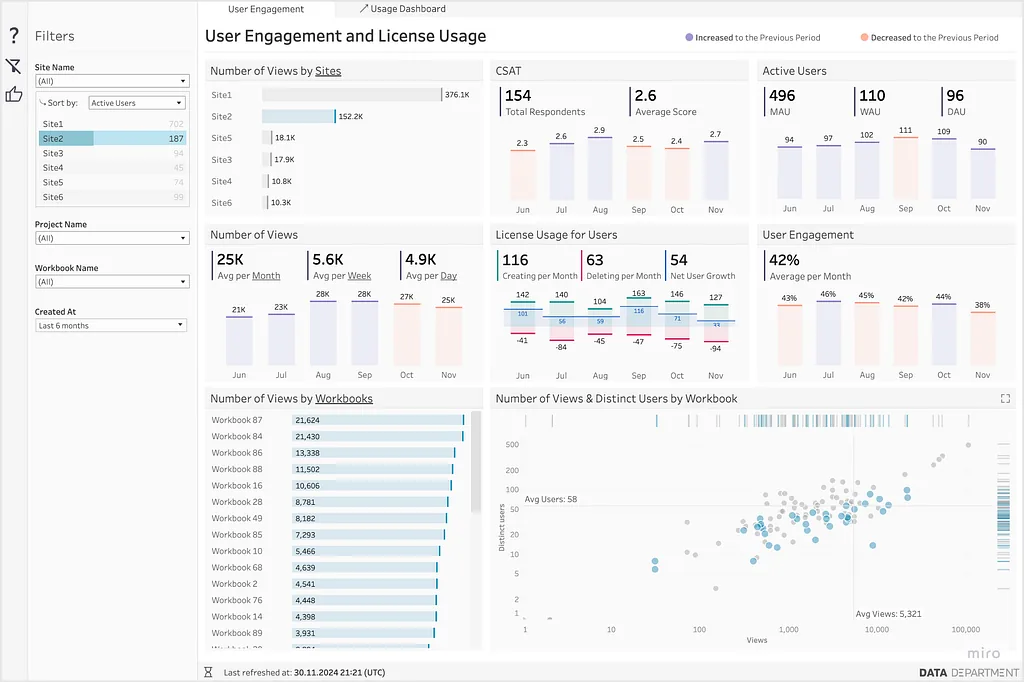This screenshot has width=1024, height=682.
Task: Click the Last refreshed timestamp text
Action: coord(304,672)
